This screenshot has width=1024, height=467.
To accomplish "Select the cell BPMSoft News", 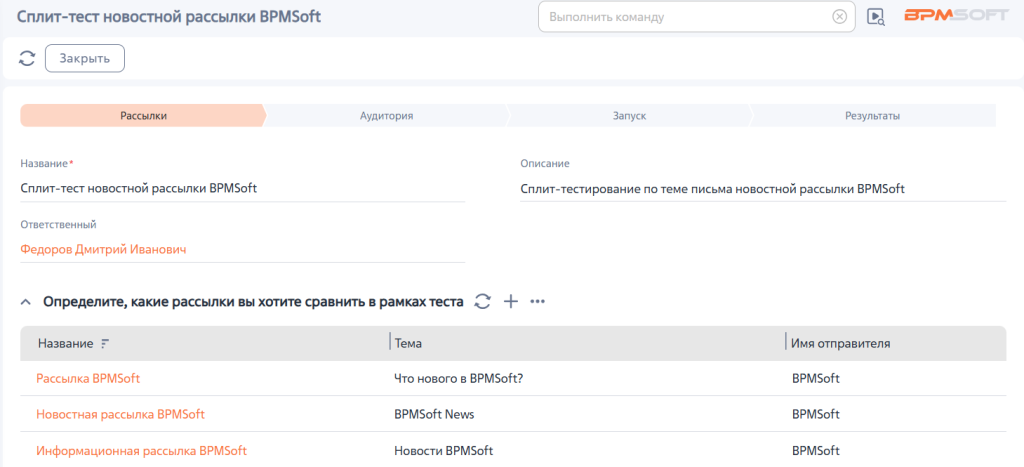I will pyautogui.click(x=434, y=414).
